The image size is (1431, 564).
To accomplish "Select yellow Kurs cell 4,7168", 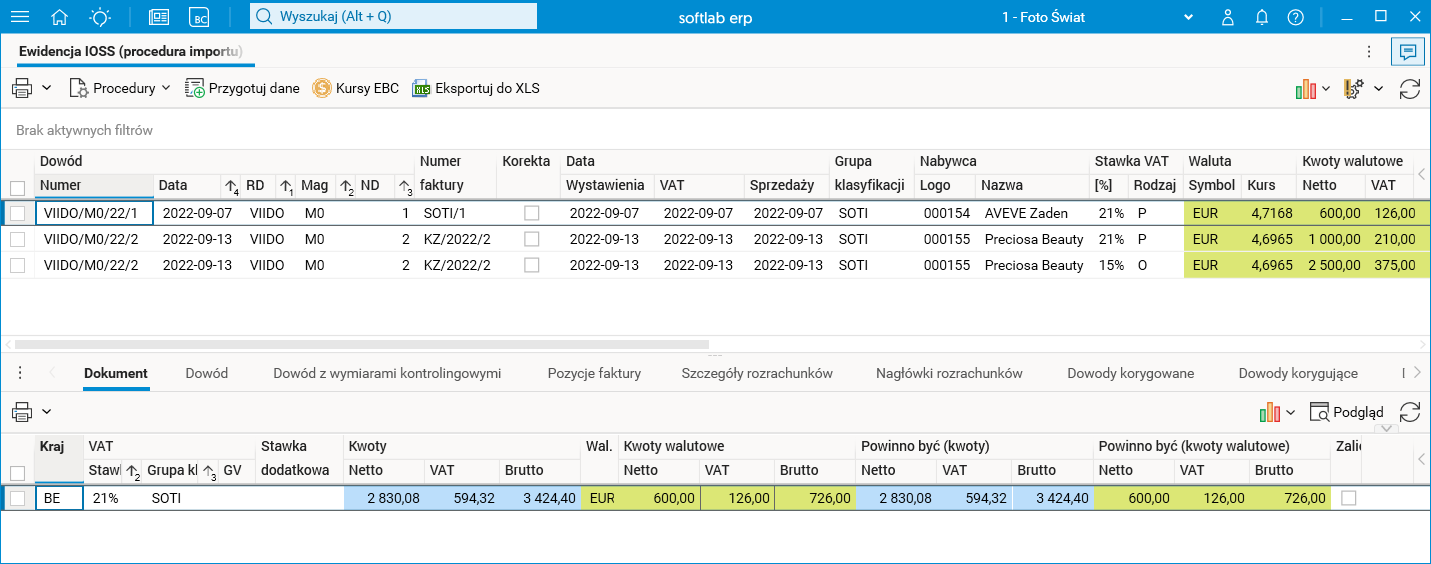I will coord(1269,213).
